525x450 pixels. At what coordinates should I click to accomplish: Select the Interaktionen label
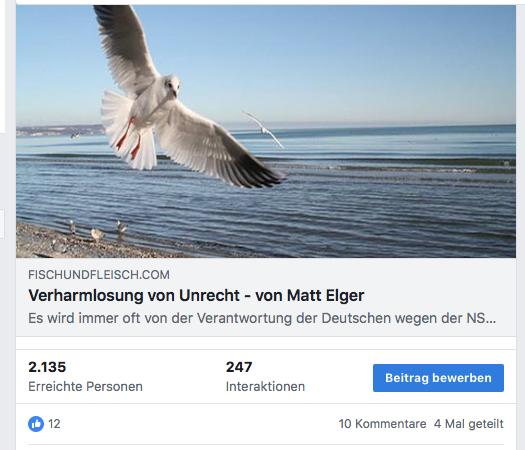265,386
